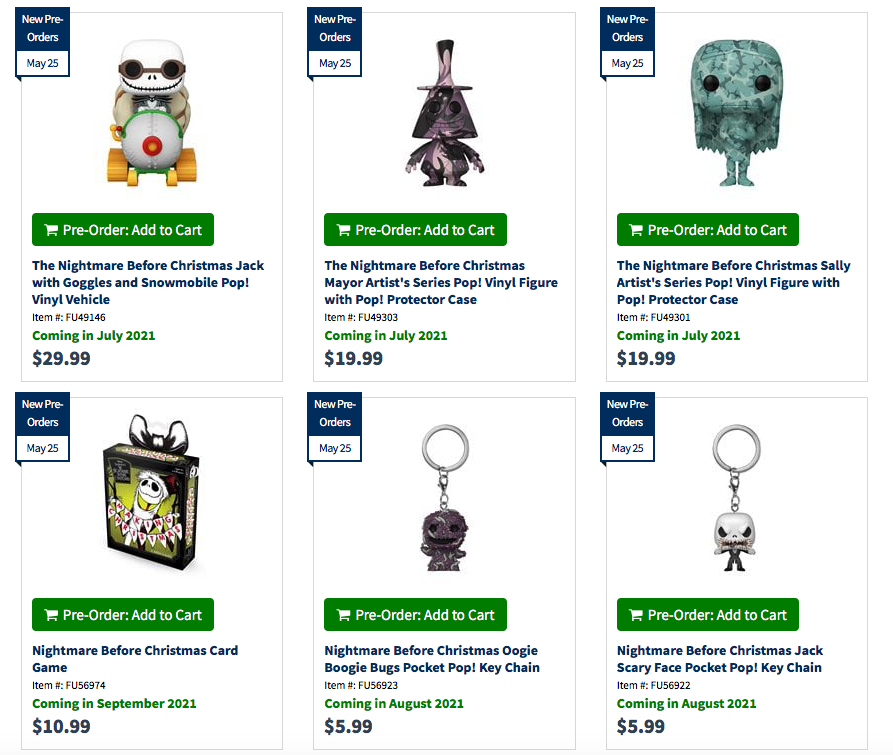The image size is (893, 755).
Task: Click cart icon on Jack Snowmobile pre-order button
Action: [51, 230]
